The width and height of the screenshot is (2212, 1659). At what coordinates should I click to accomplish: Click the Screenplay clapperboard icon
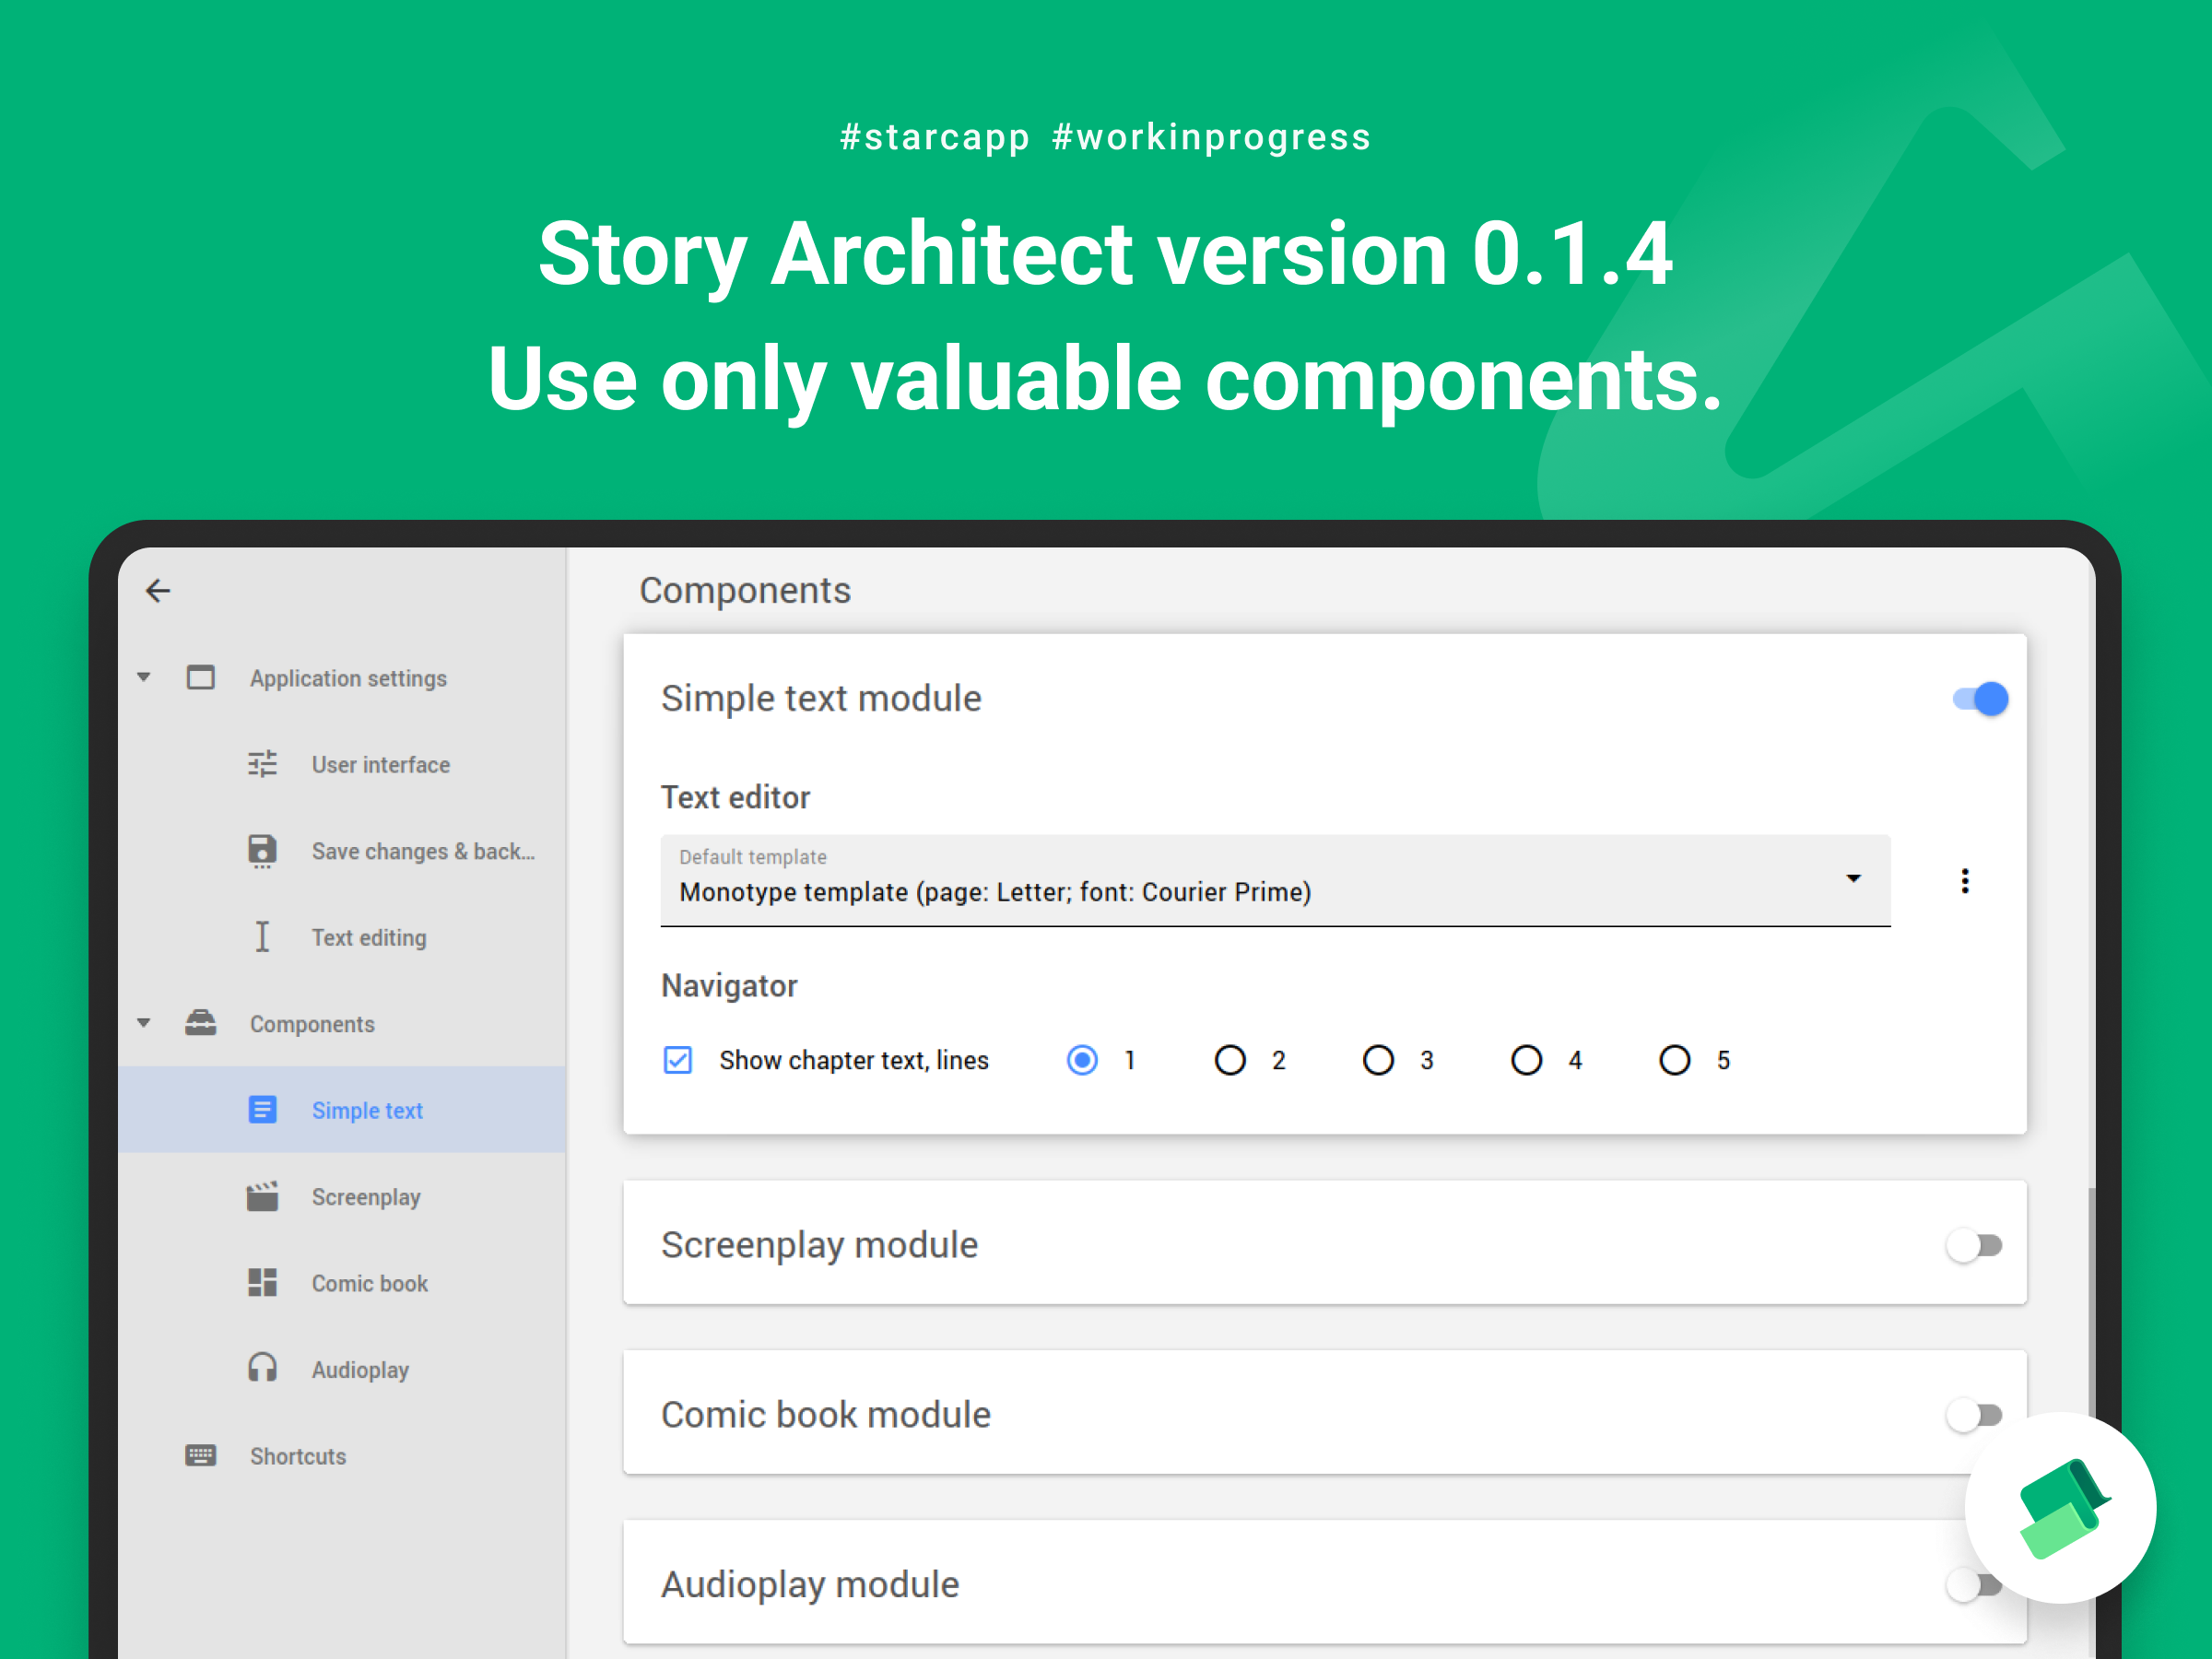262,1196
